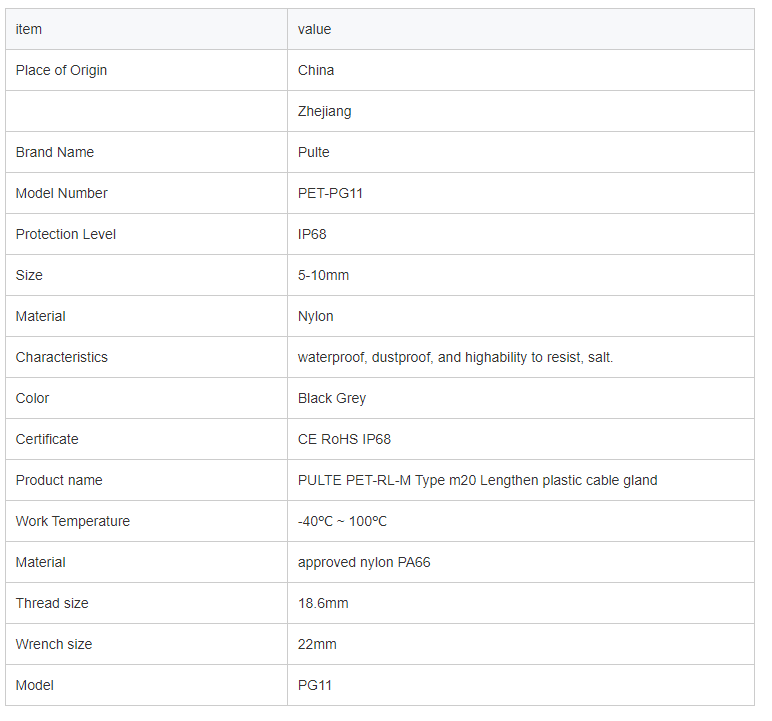This screenshot has width=772, height=721.
Task: Click the PULTE PET-RL-M product name text
Action: 478,480
